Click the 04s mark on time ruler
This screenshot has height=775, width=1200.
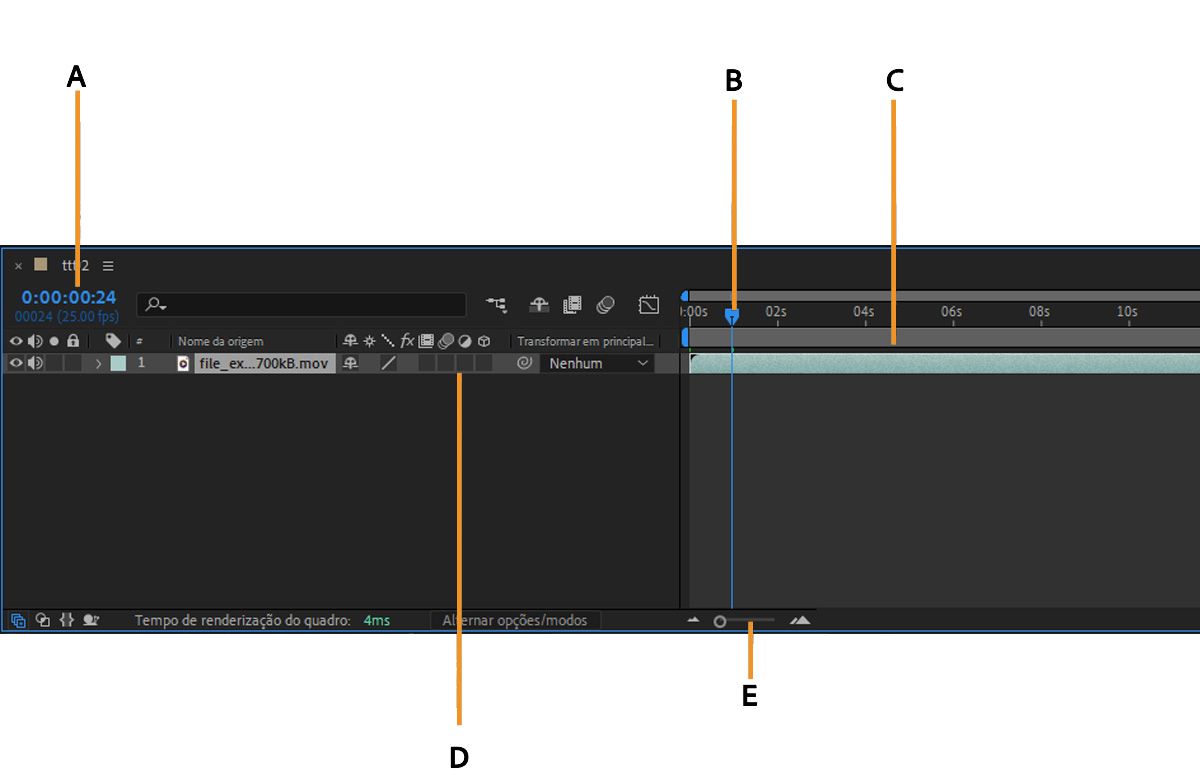pyautogui.click(x=864, y=312)
